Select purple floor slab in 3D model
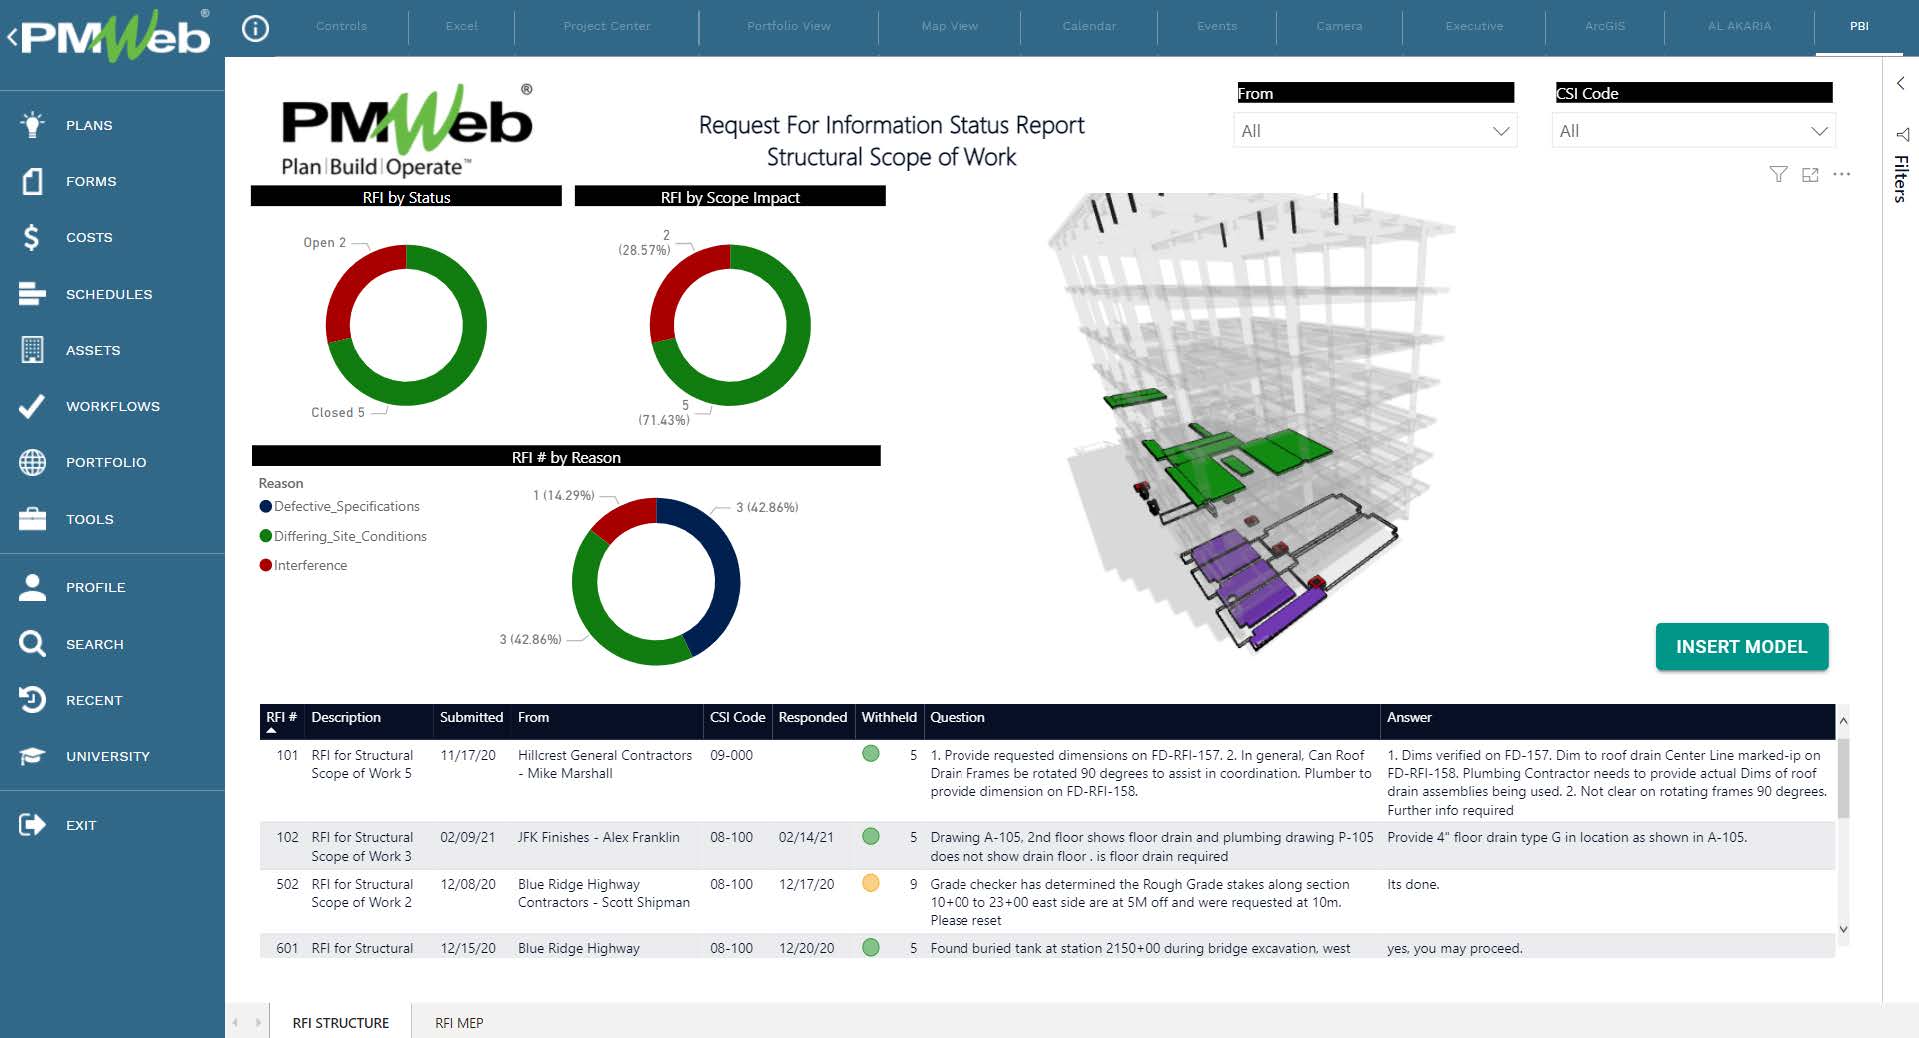 pos(1258,590)
